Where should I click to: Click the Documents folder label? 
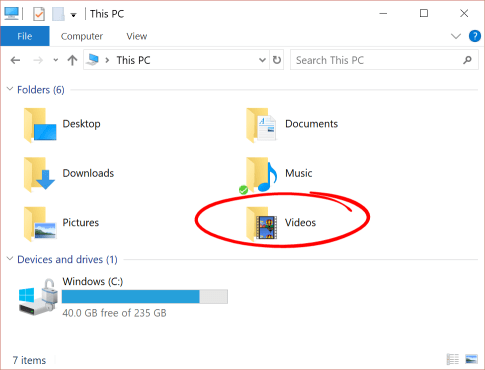pyautogui.click(x=311, y=124)
